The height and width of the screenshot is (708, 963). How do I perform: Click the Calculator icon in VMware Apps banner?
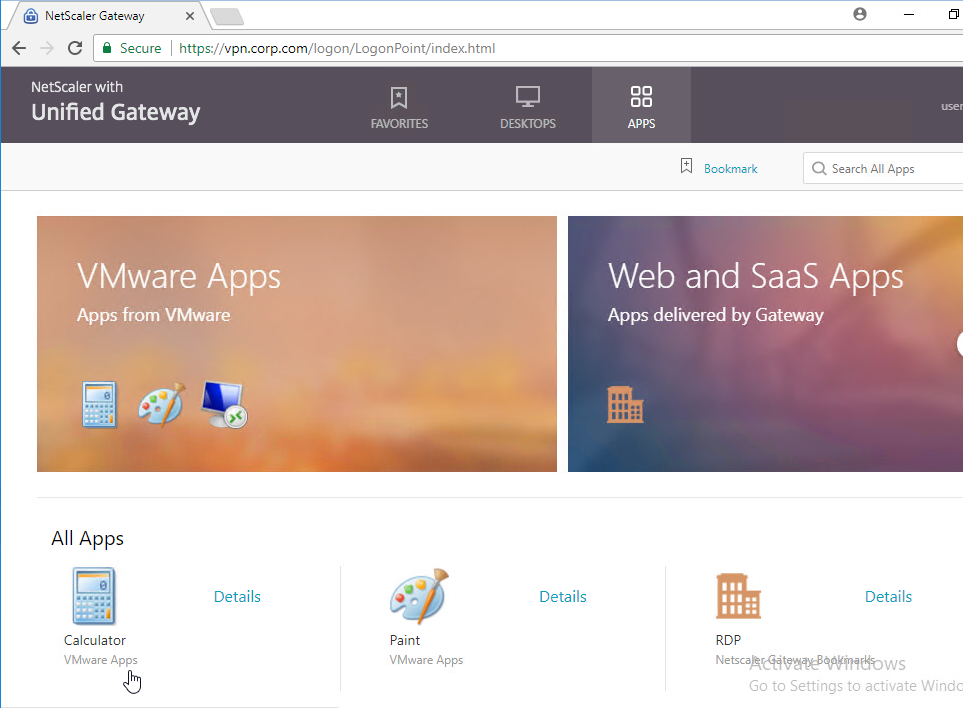99,404
